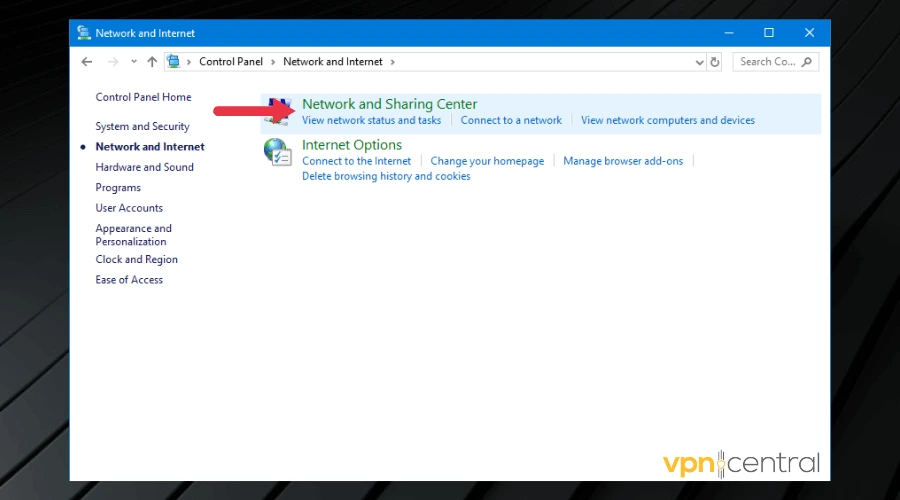The image size is (900, 500).
Task: Open Control Panel Home in sidebar
Action: click(x=143, y=97)
